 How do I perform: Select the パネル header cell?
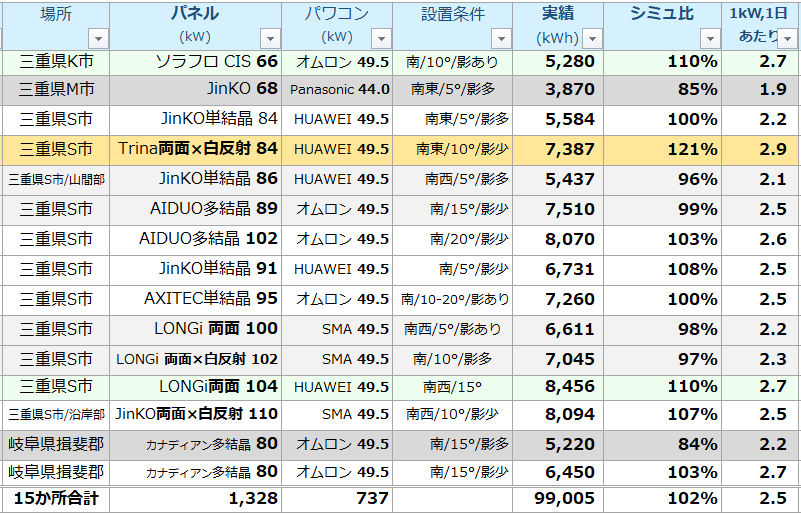tap(196, 27)
